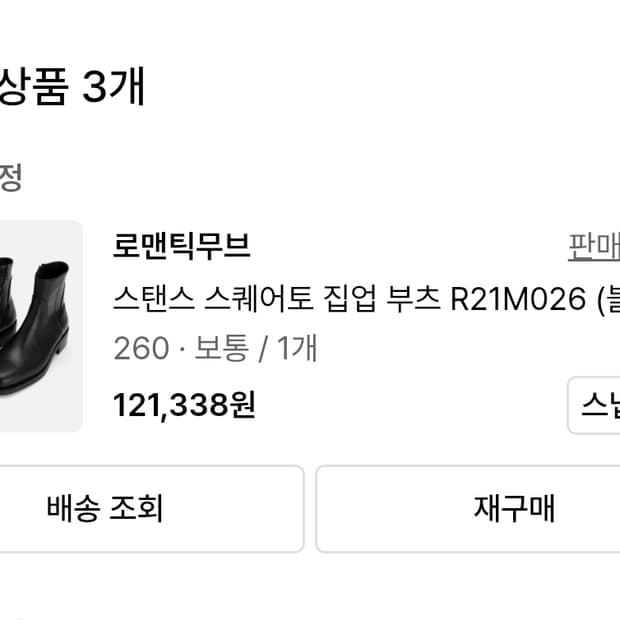Open the 스탠스 스퀘어토 집업 부츠 product title

[366, 299]
